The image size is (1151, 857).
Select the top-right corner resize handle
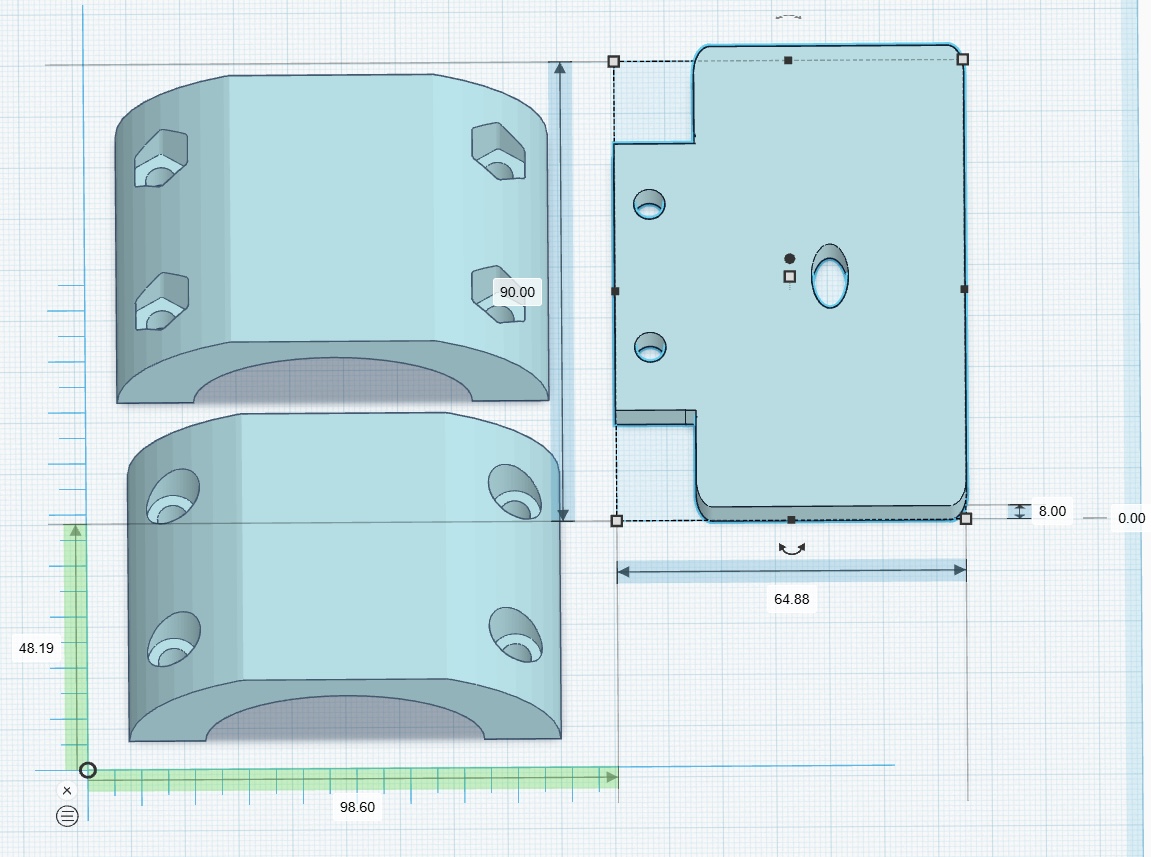(963, 59)
